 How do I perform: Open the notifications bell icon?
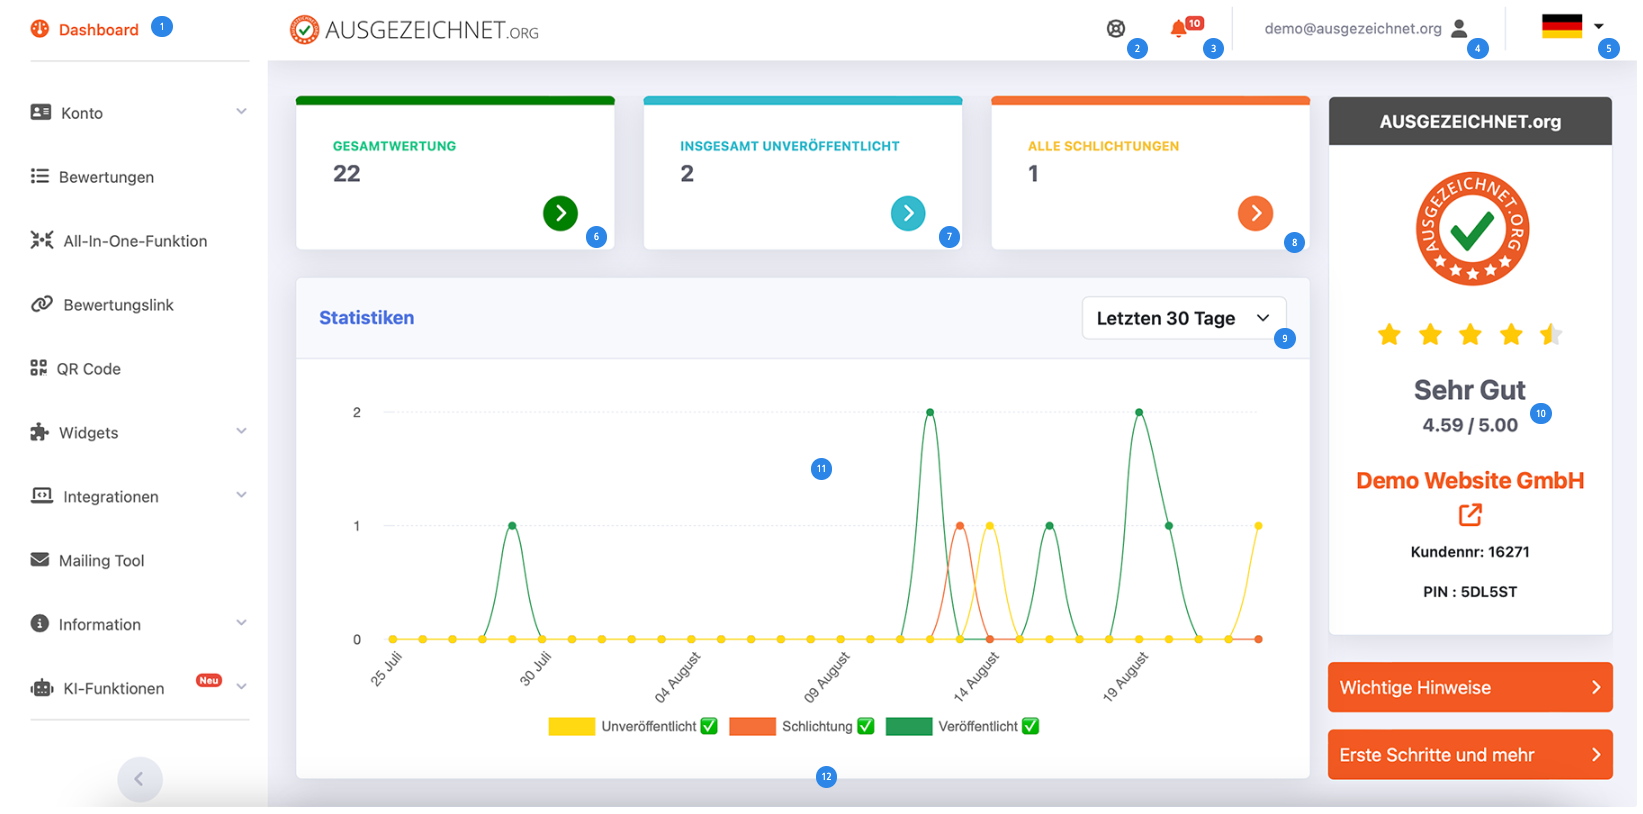coord(1178,29)
